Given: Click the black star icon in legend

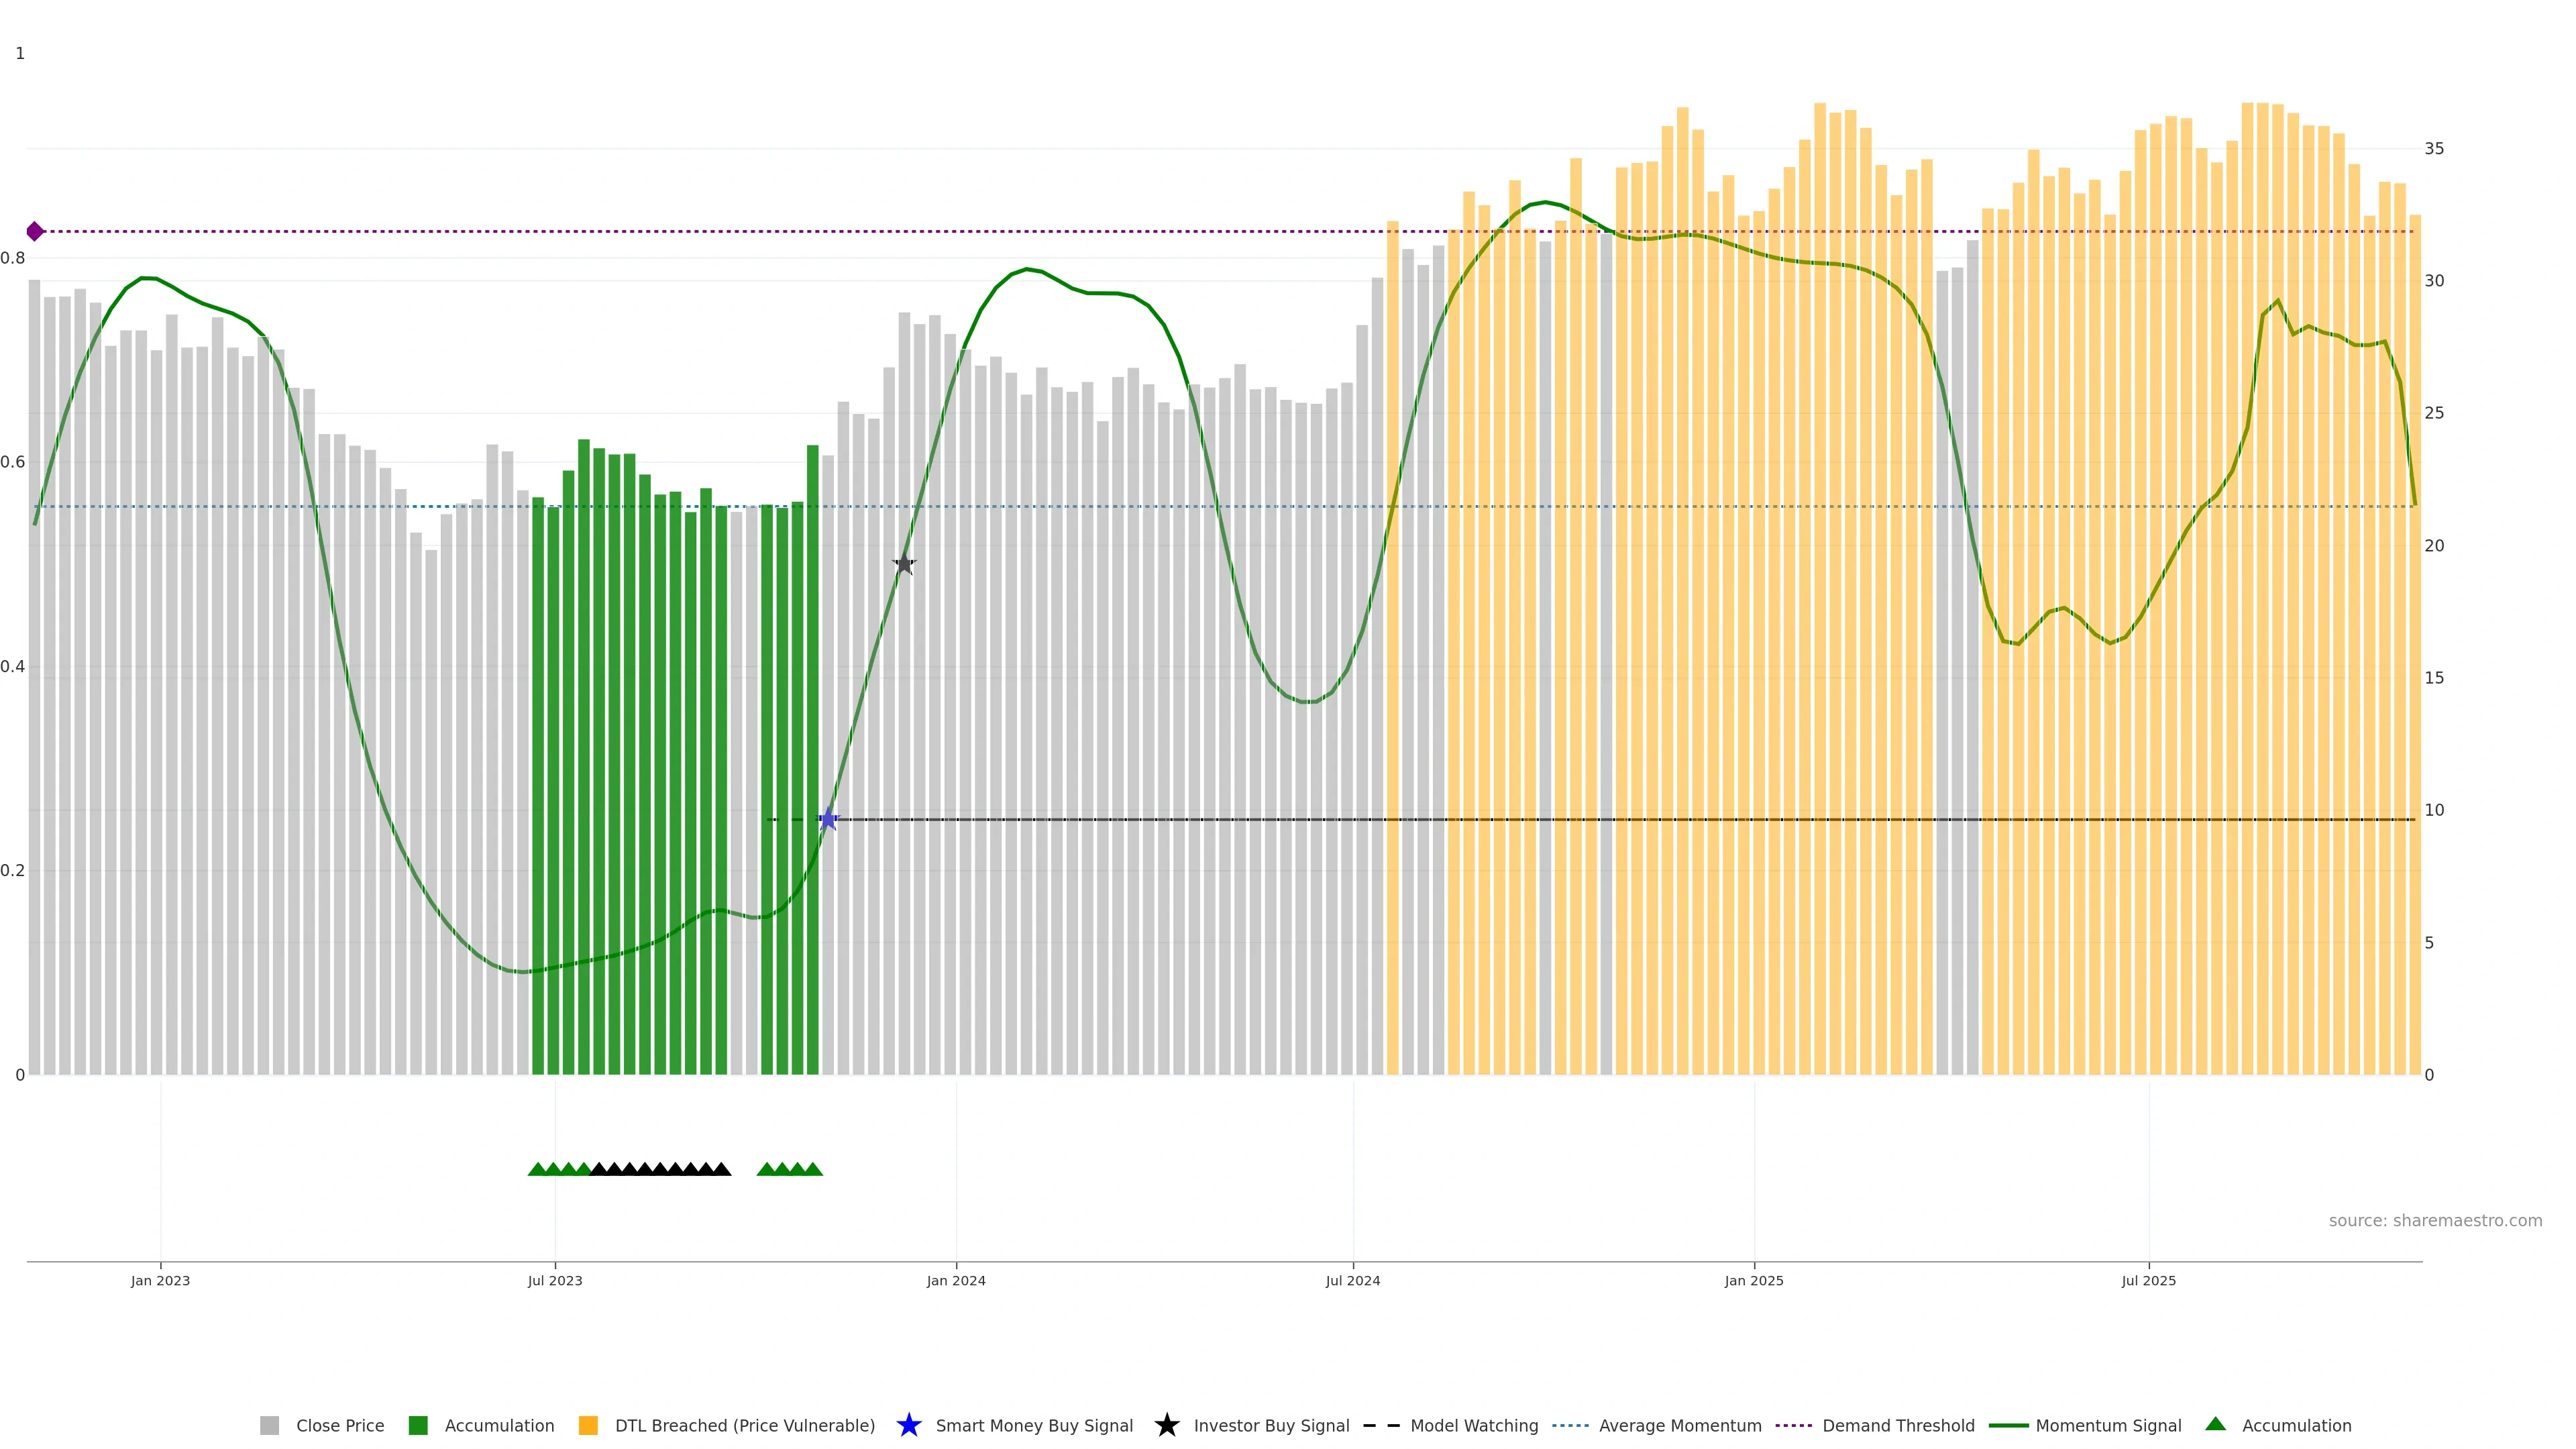Looking at the screenshot, I should click(x=1166, y=1425).
